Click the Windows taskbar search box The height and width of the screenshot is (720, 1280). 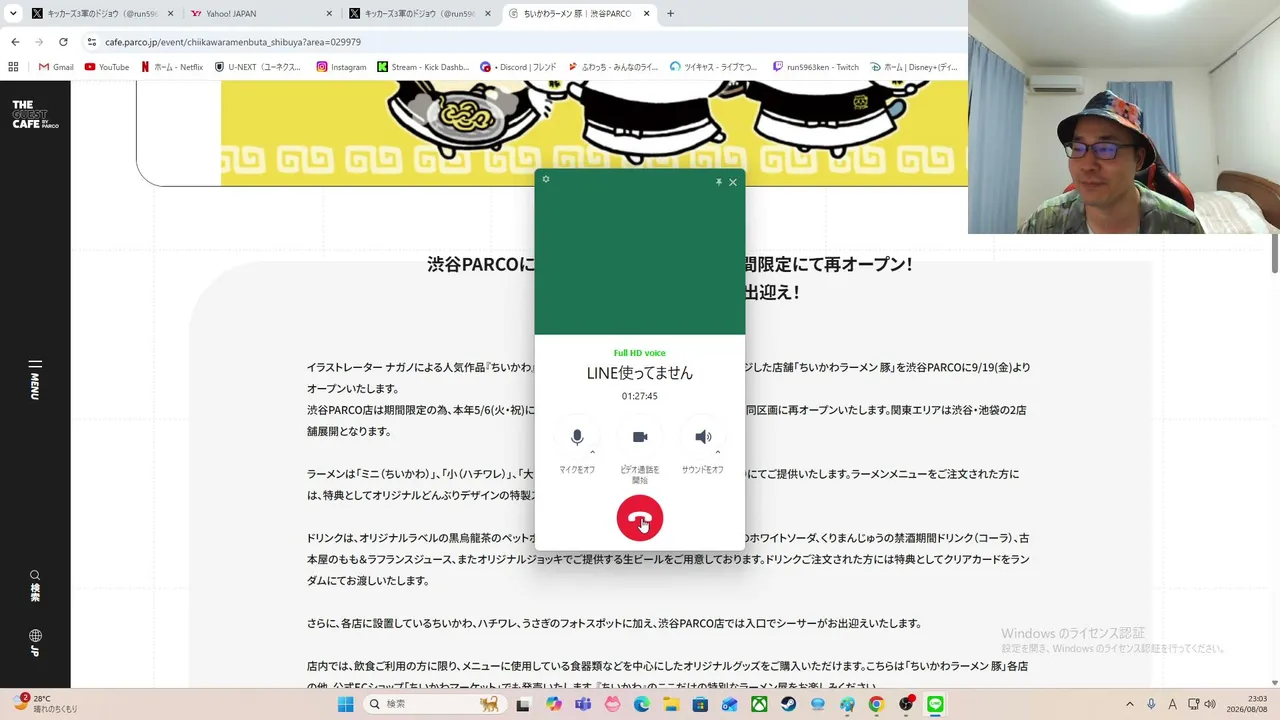click(433, 704)
